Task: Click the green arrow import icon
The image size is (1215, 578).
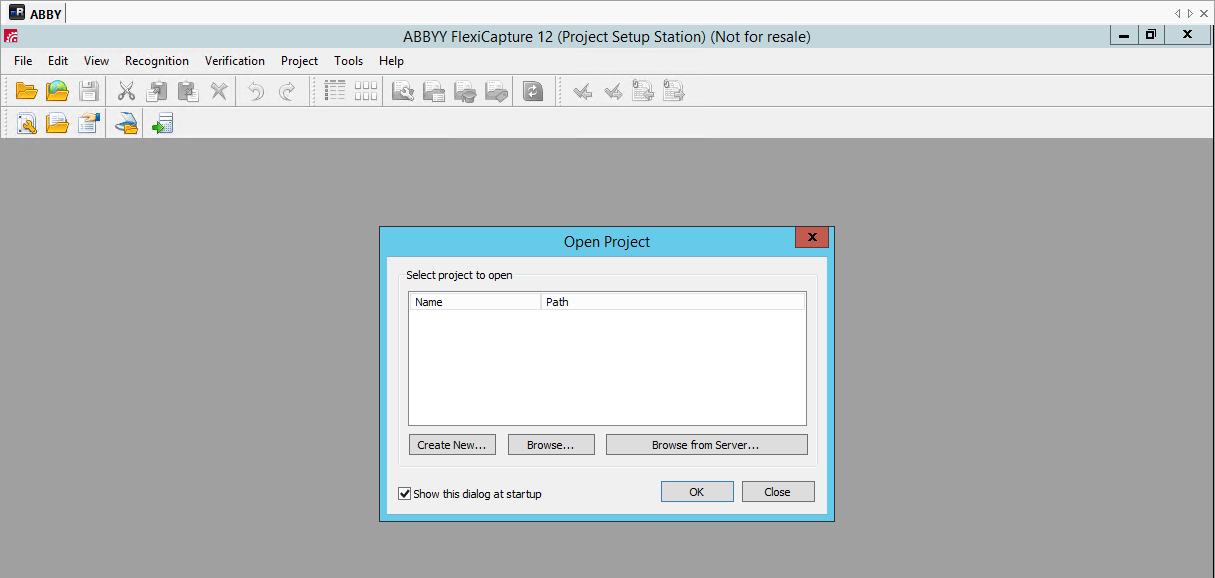Action: pyautogui.click(x=162, y=124)
